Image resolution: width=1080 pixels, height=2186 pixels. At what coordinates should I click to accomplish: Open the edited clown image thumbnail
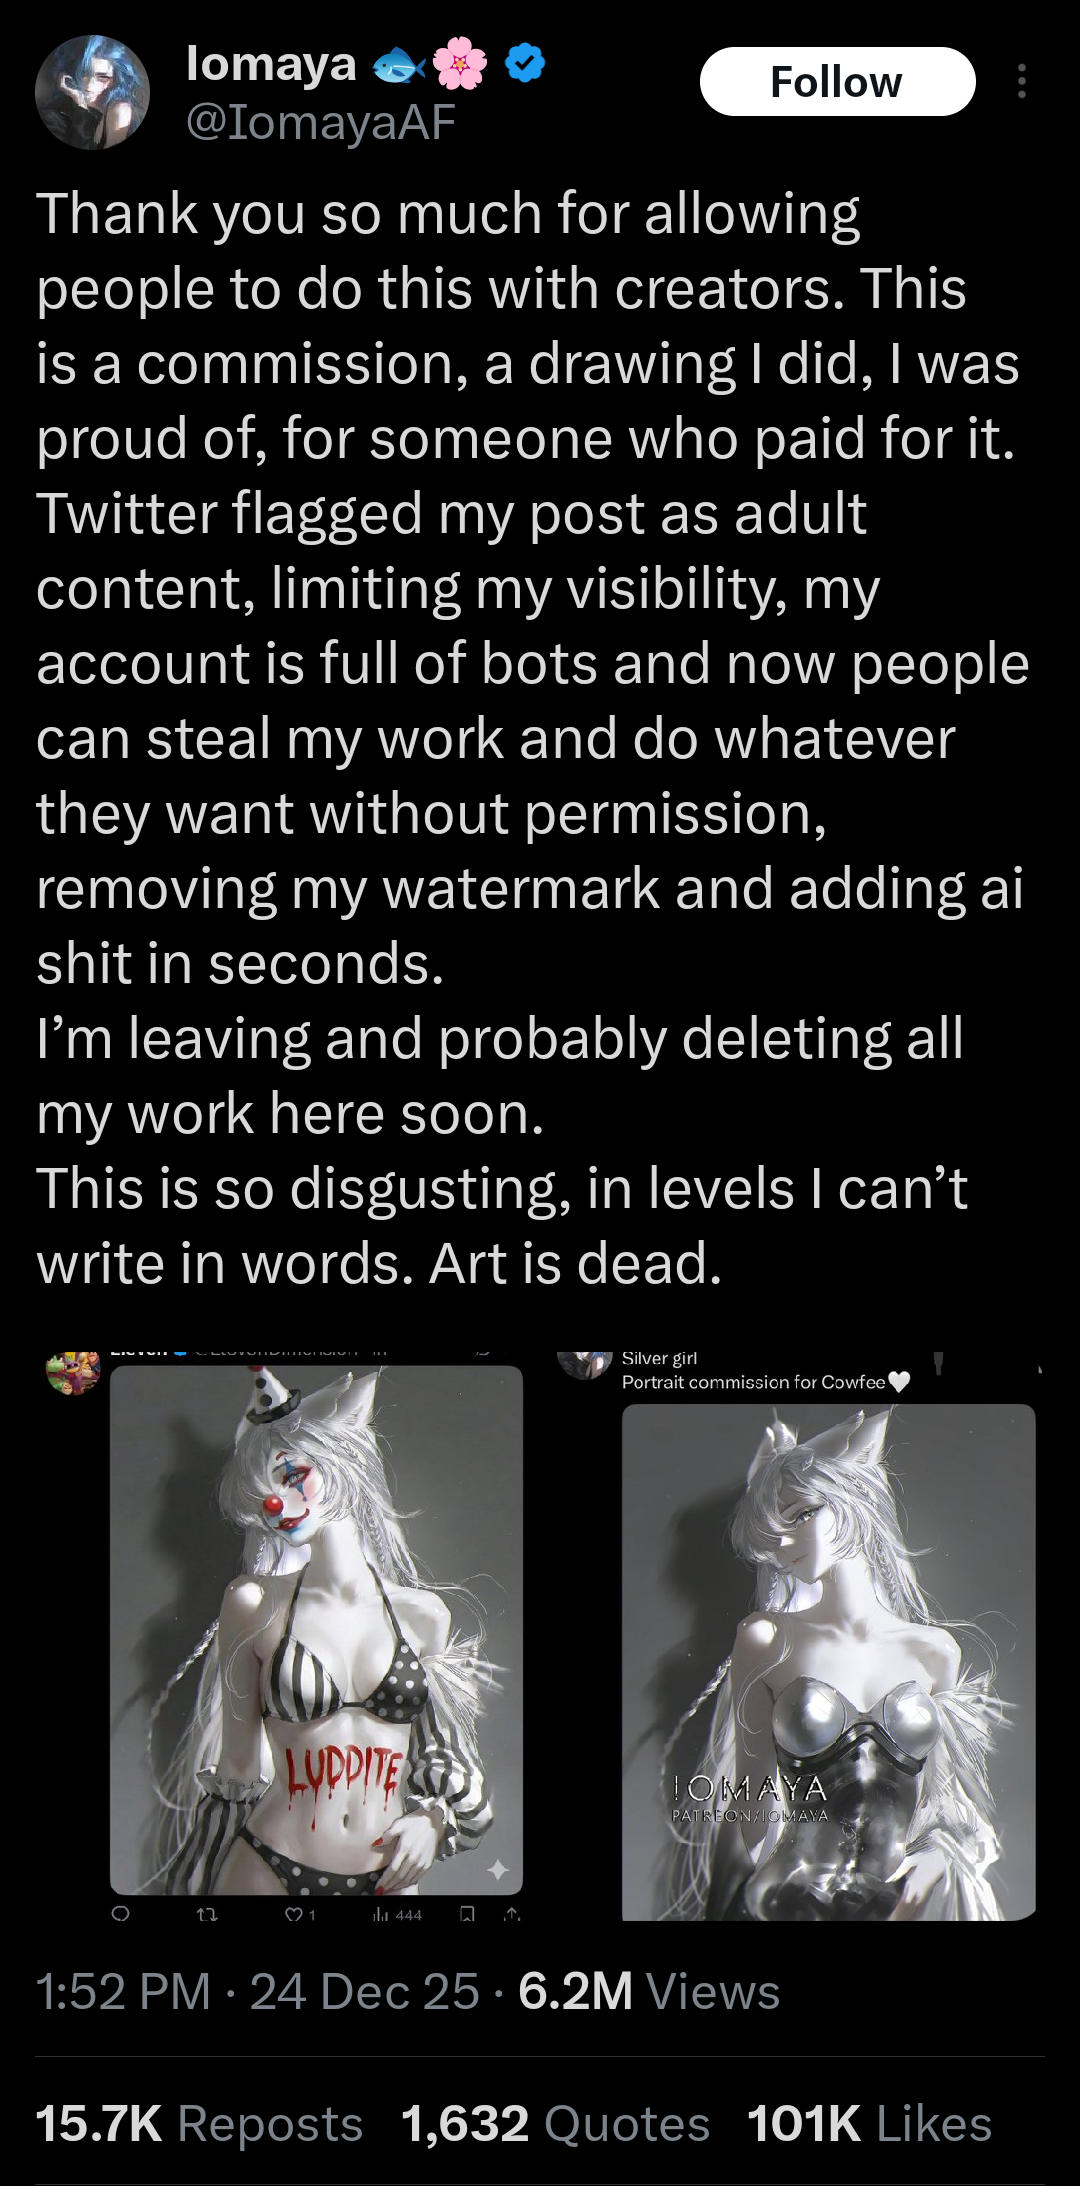(x=316, y=1630)
